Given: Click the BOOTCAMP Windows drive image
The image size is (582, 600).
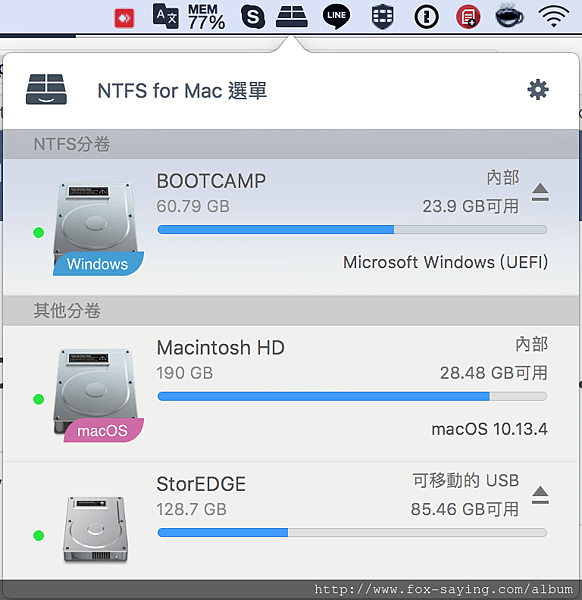Looking at the screenshot, I should pyautogui.click(x=98, y=228).
